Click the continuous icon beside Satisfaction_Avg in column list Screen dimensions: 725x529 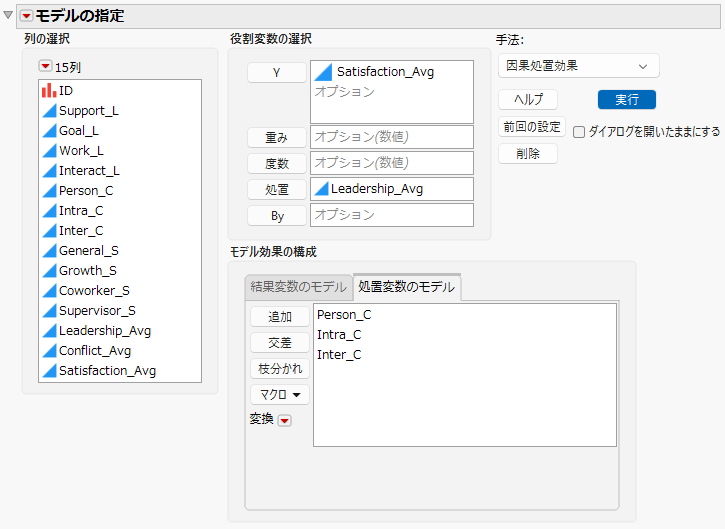click(x=49, y=371)
